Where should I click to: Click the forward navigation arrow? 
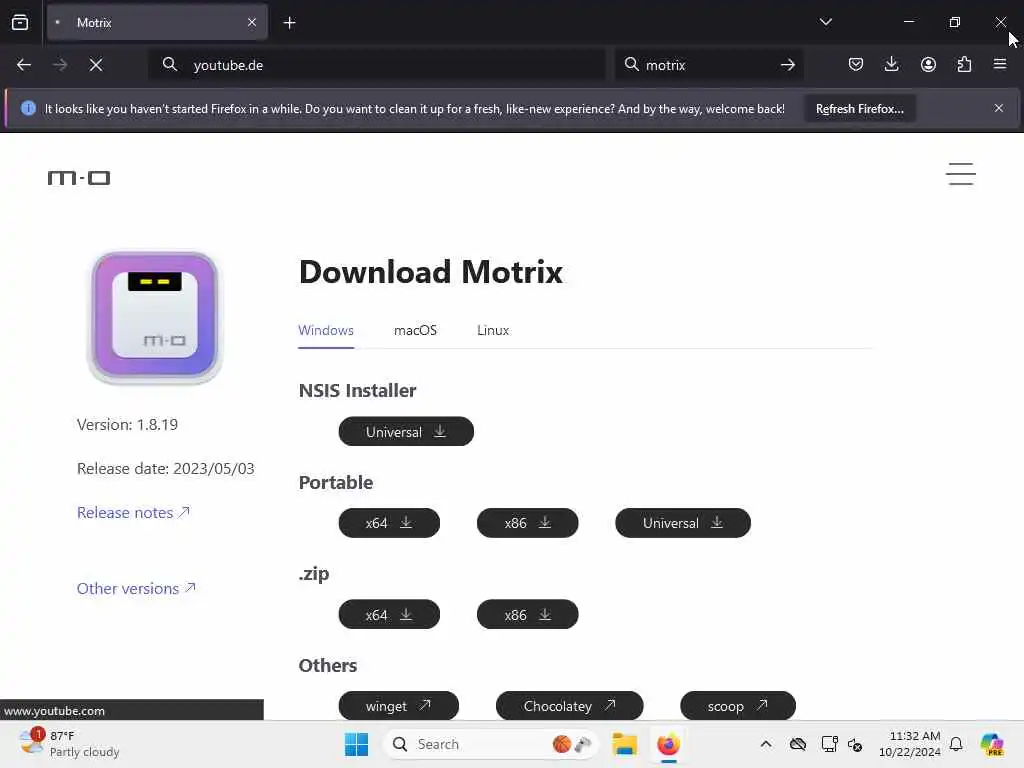pyautogui.click(x=59, y=65)
